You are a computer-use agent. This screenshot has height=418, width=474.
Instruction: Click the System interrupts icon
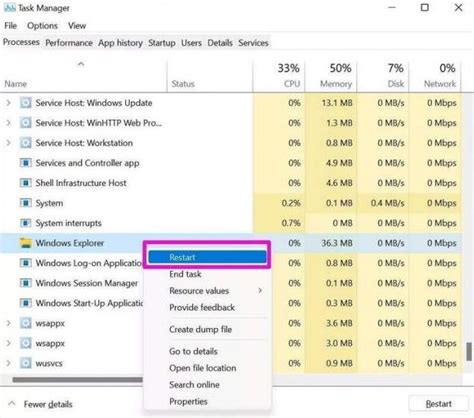(x=26, y=223)
